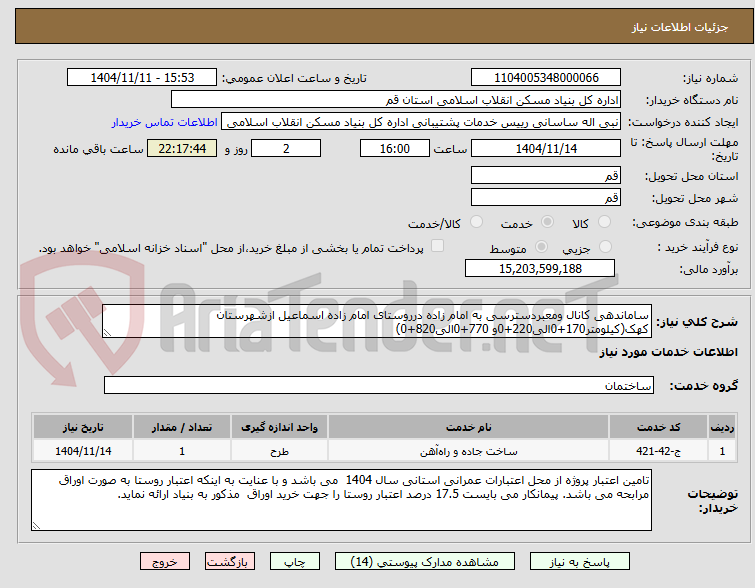The image size is (755, 588).
Task: Click service name cell ساخت جاده و راه‌آهن
Action: 469,451
